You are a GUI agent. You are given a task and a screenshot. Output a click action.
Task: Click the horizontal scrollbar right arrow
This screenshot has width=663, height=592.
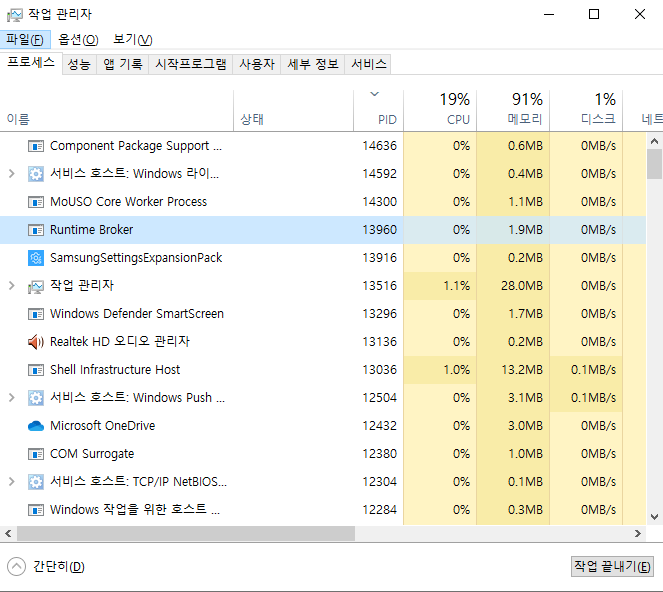(638, 534)
